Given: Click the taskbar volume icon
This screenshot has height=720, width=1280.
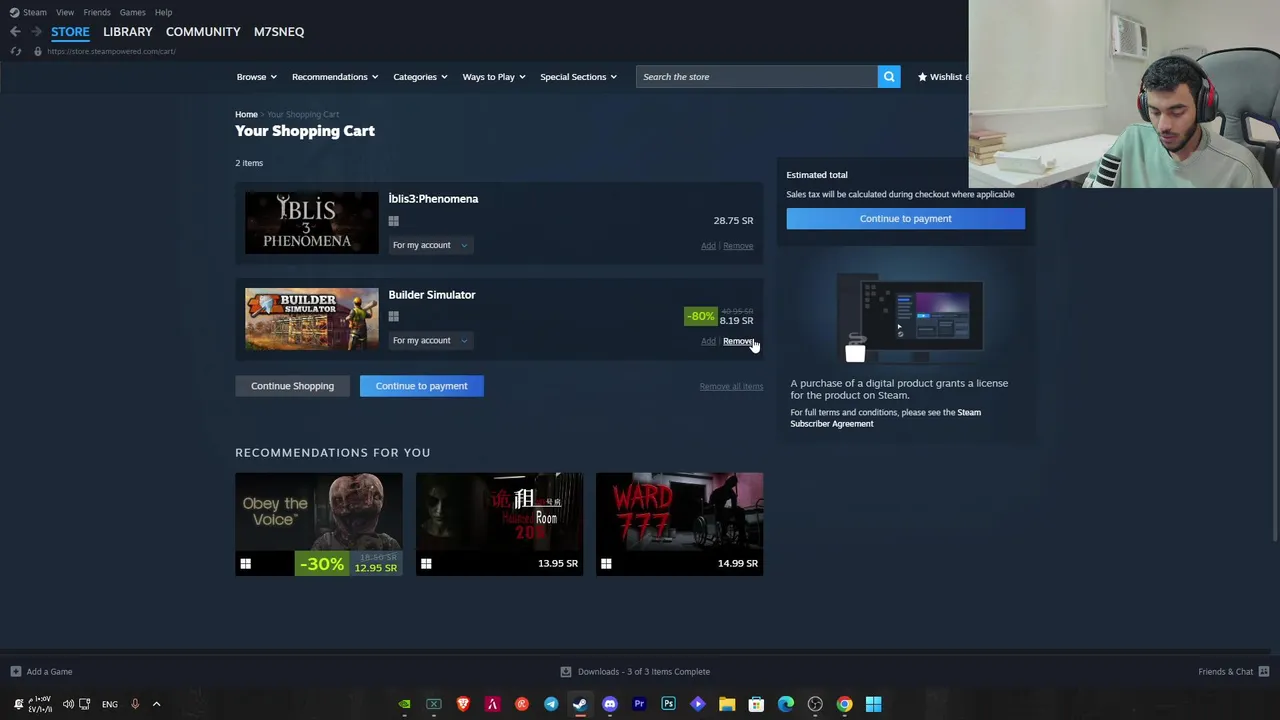Looking at the screenshot, I should [68, 704].
